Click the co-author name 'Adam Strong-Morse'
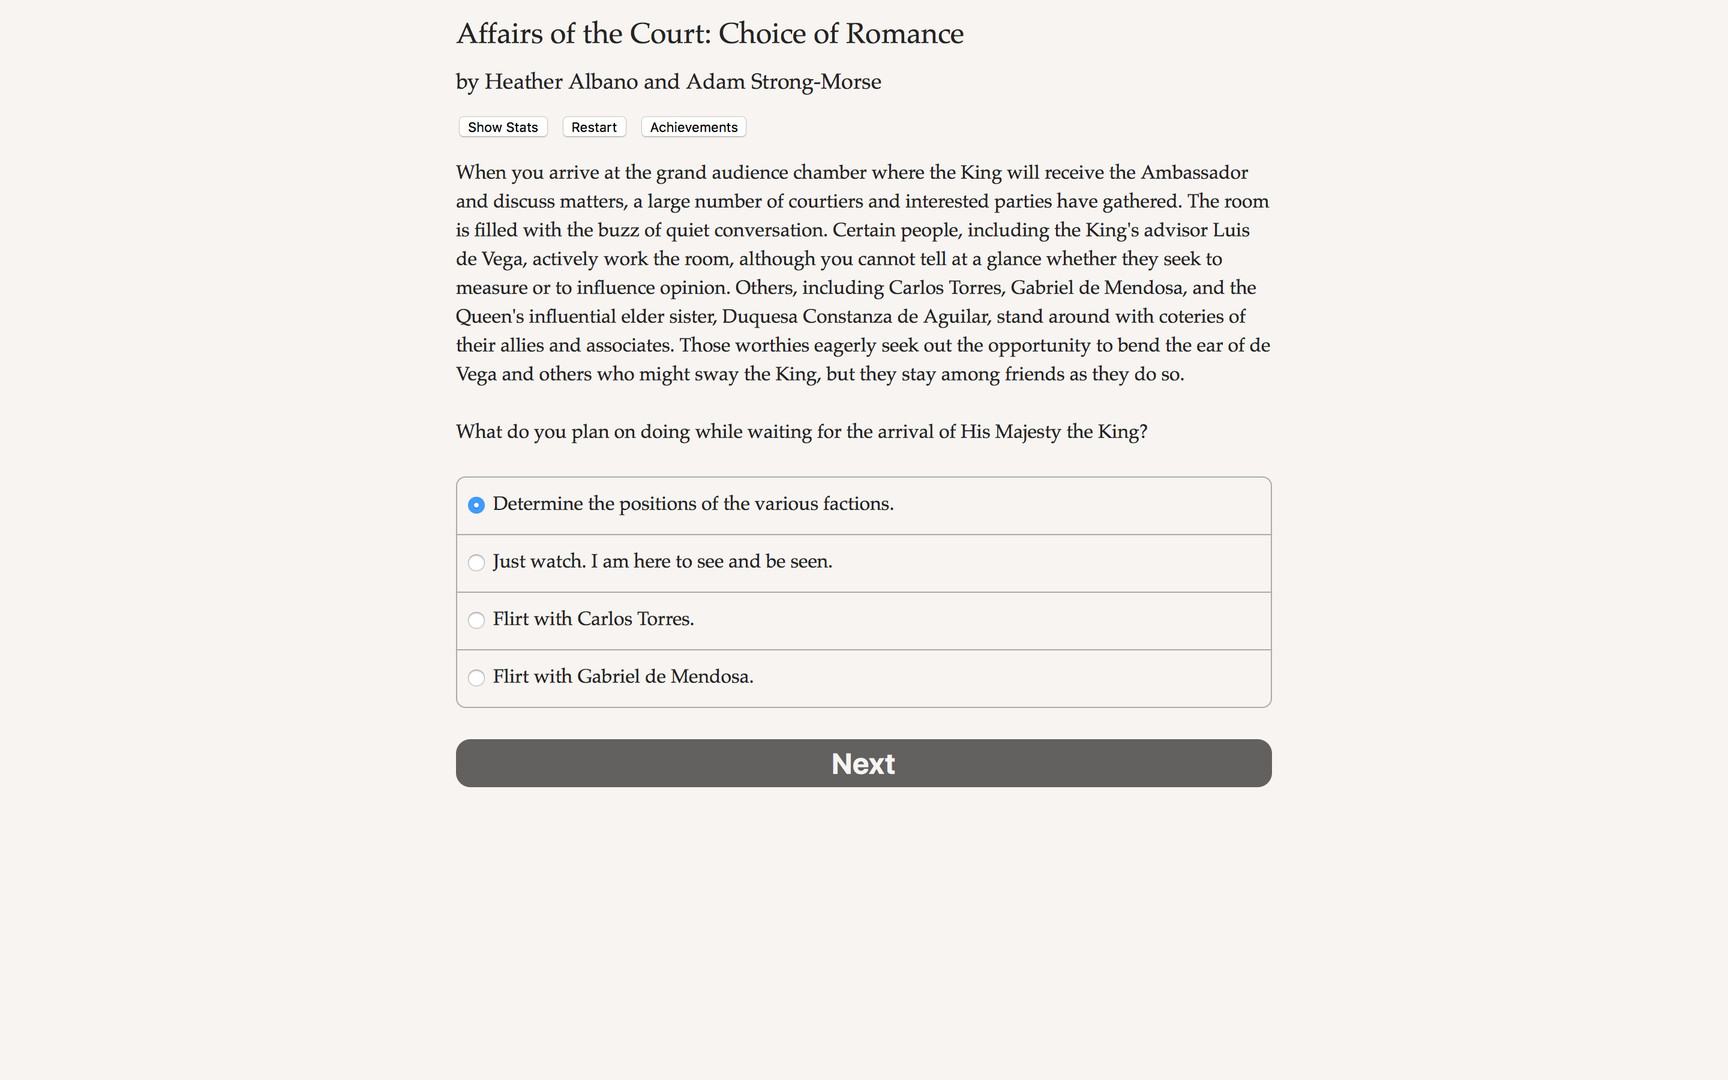1728x1080 pixels. click(783, 82)
